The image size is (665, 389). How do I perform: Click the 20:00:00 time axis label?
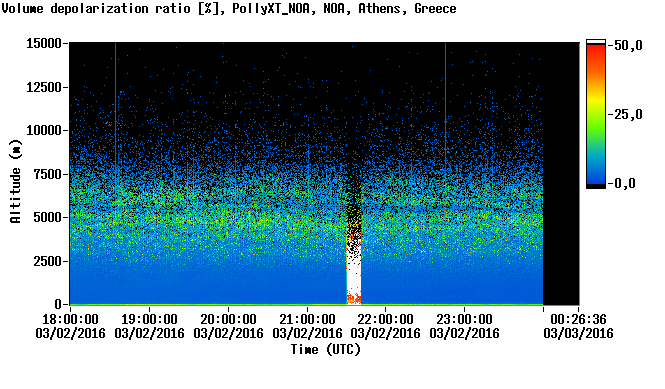coord(228,319)
